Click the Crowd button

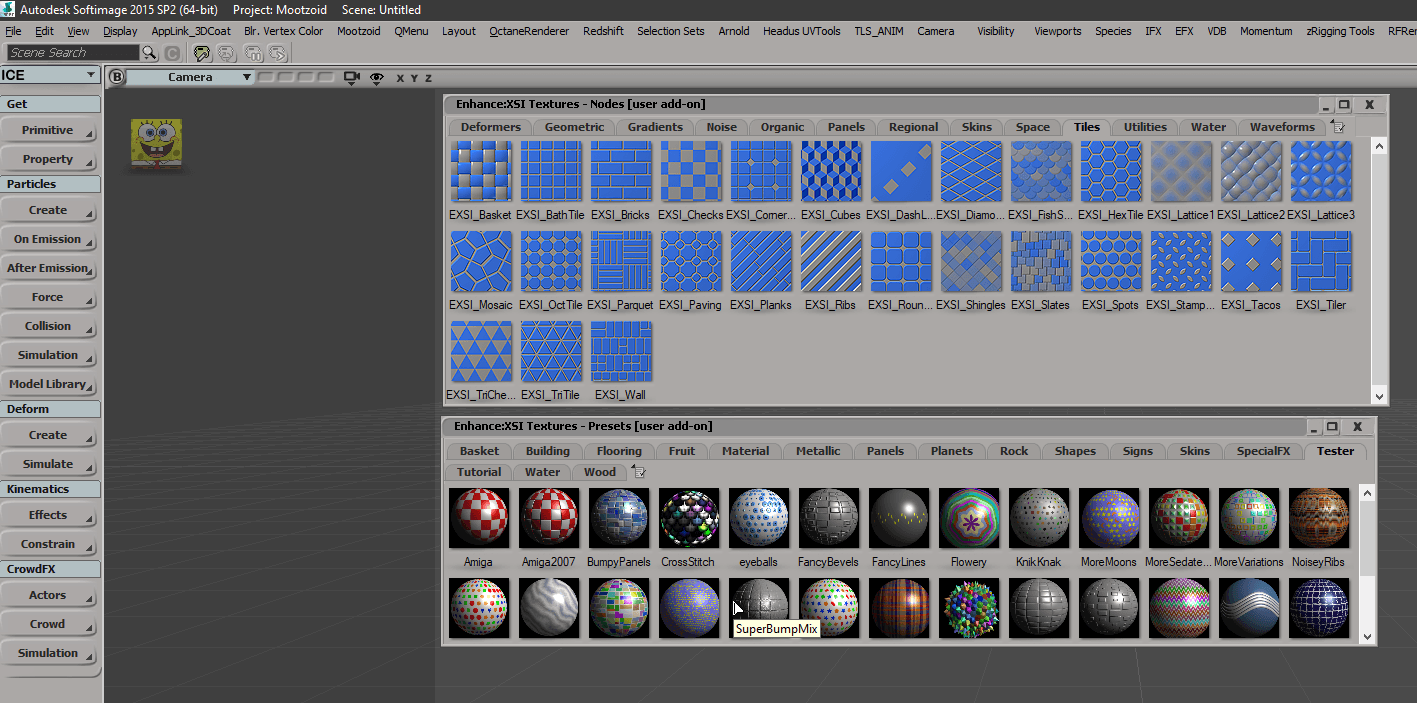click(x=49, y=624)
